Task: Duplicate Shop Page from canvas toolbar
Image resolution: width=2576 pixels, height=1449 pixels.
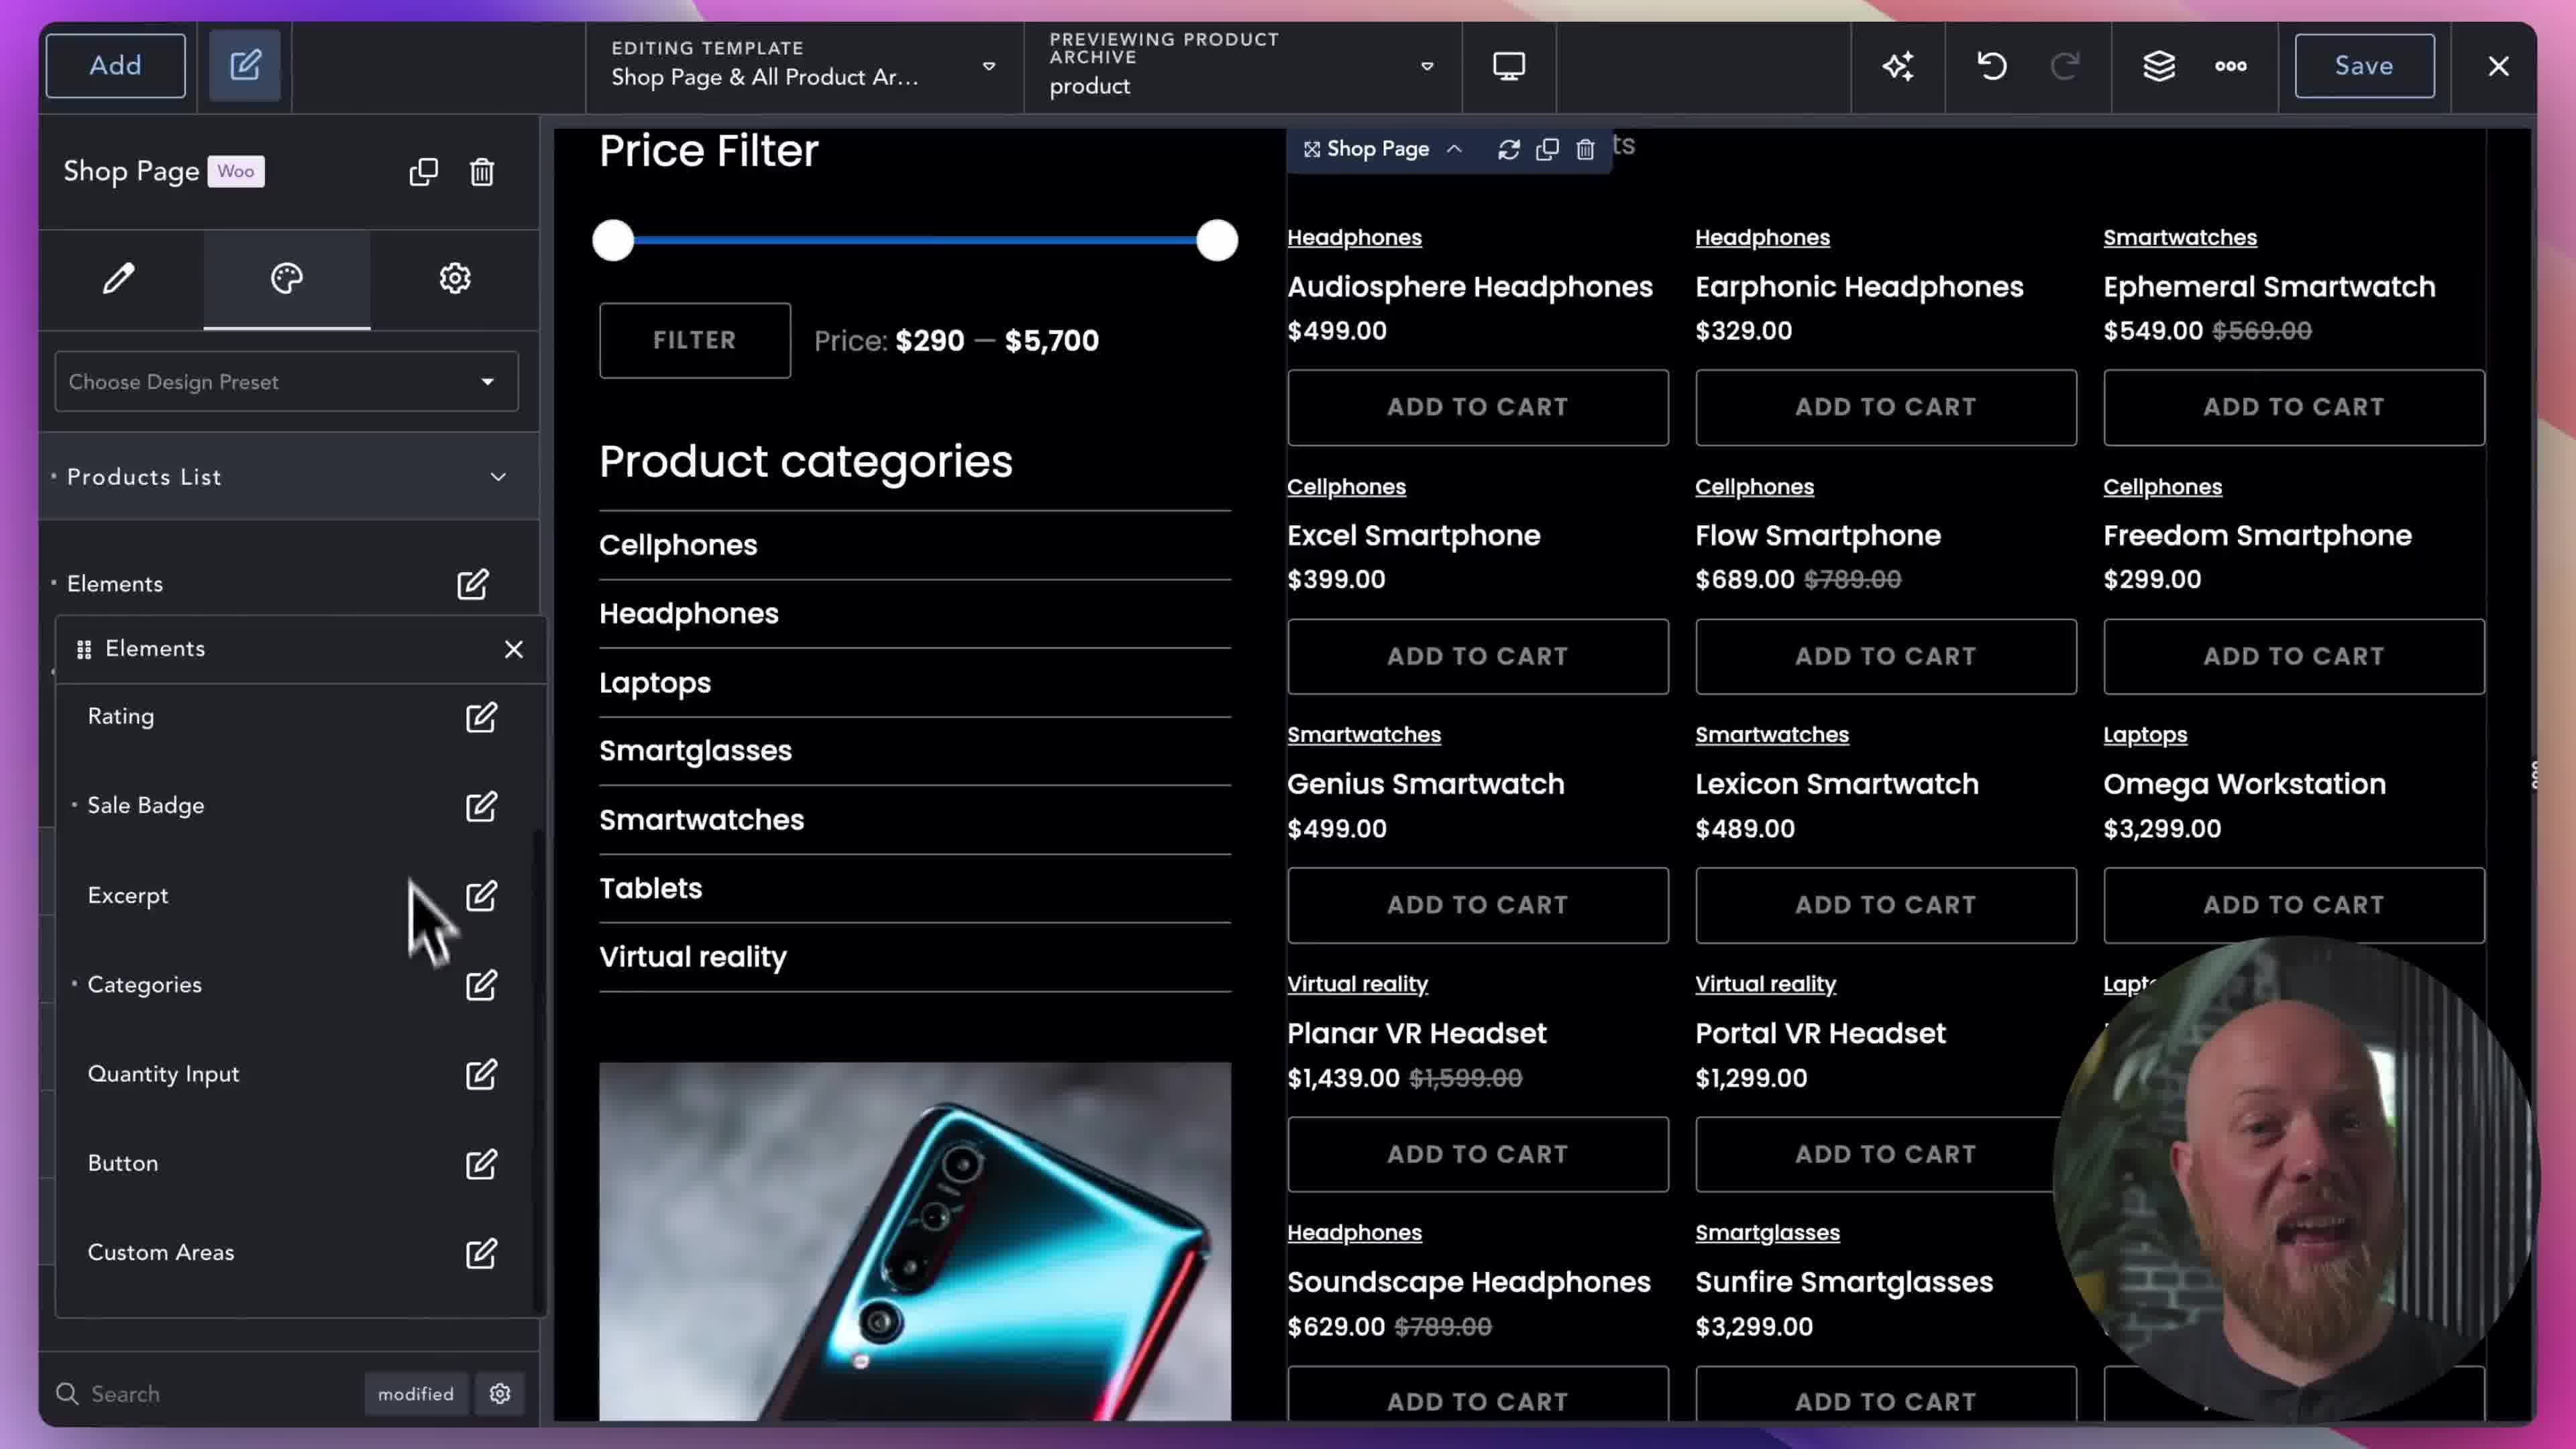Action: [x=1547, y=149]
